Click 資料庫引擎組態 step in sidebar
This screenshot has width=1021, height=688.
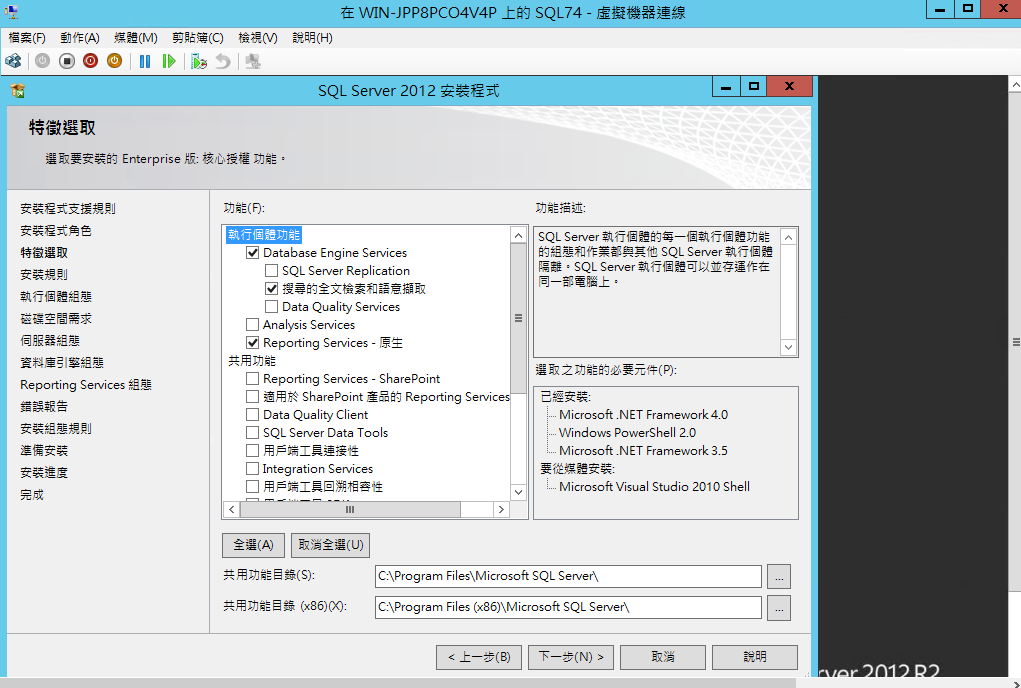[x=62, y=363]
